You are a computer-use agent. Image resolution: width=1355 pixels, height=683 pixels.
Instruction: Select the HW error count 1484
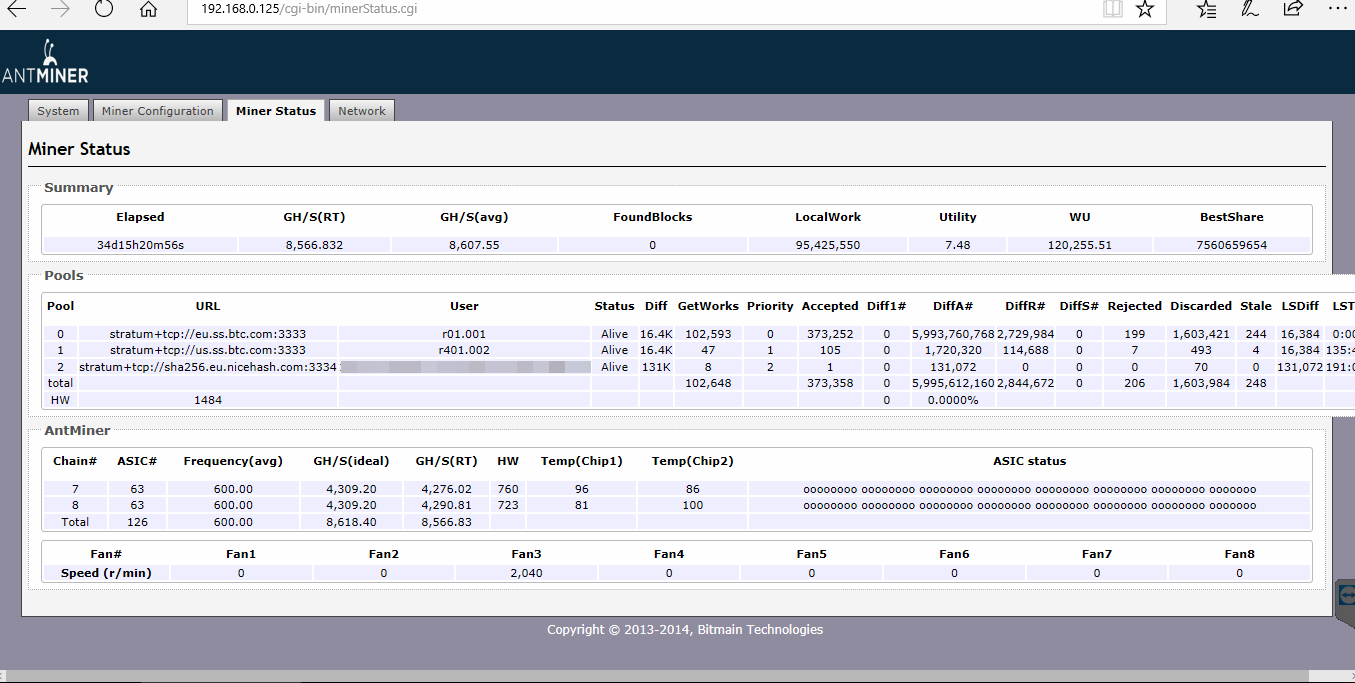208,400
